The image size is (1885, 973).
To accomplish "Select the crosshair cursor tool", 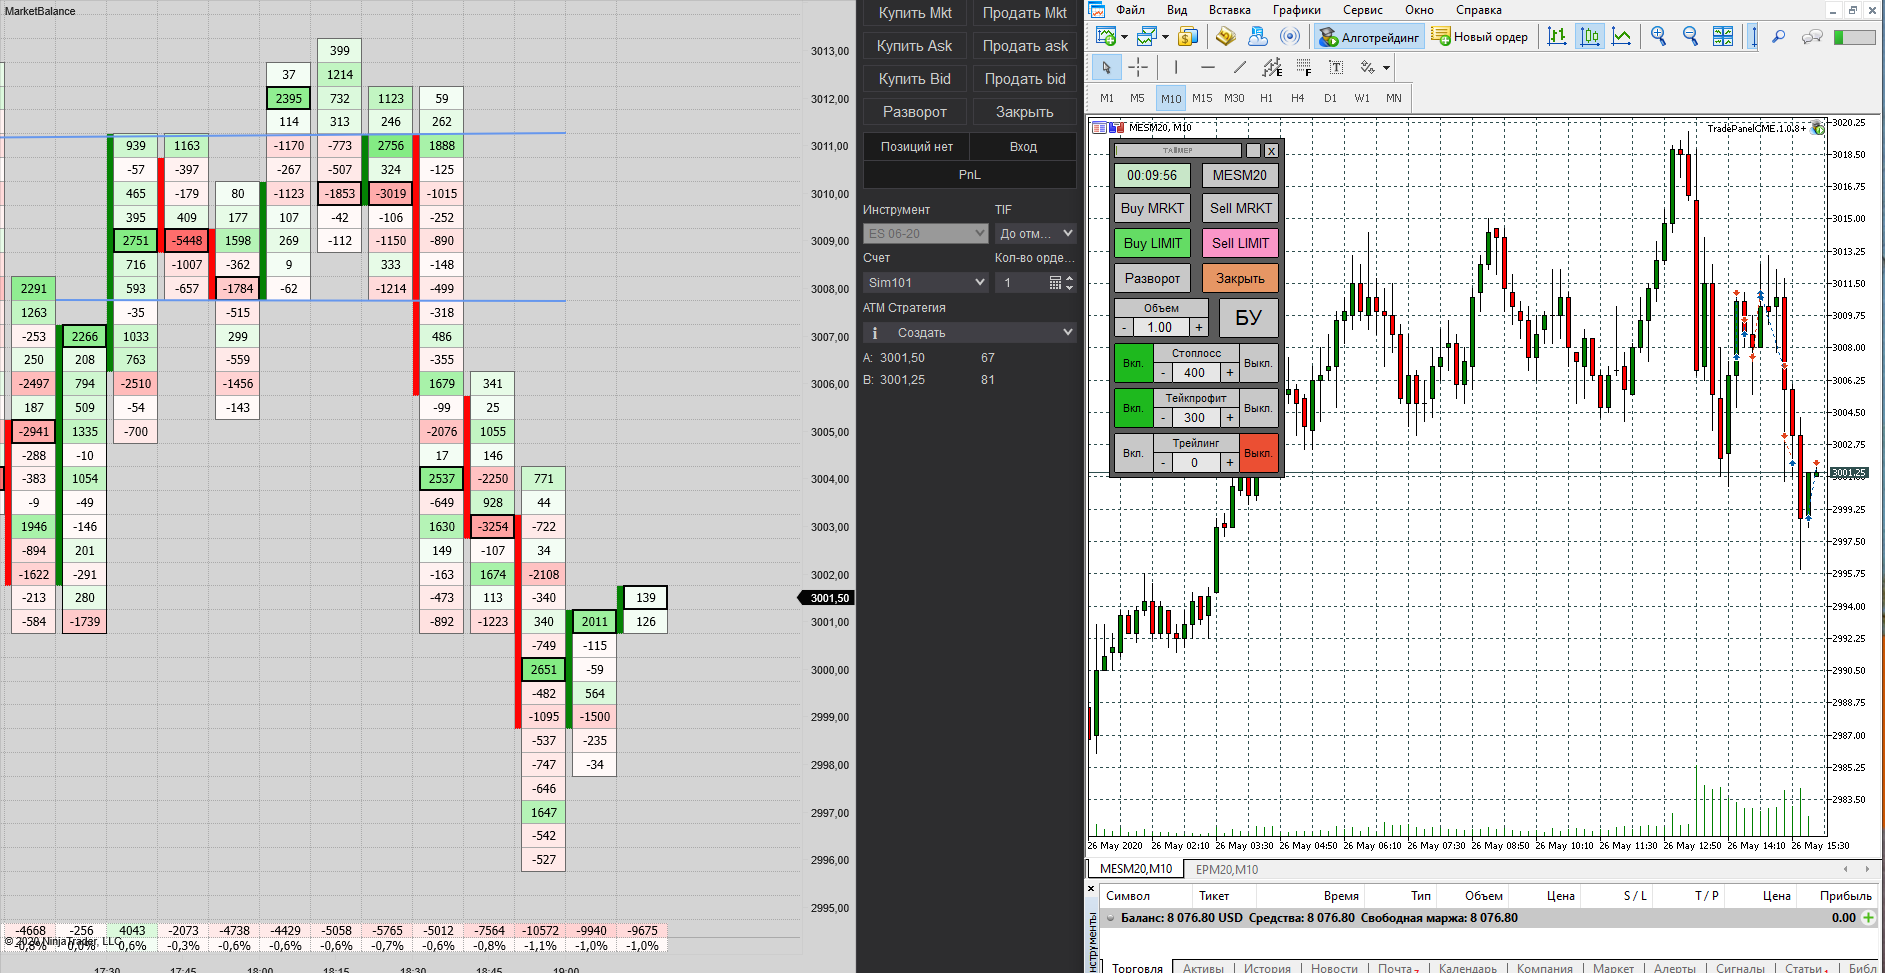I will pos(1138,67).
